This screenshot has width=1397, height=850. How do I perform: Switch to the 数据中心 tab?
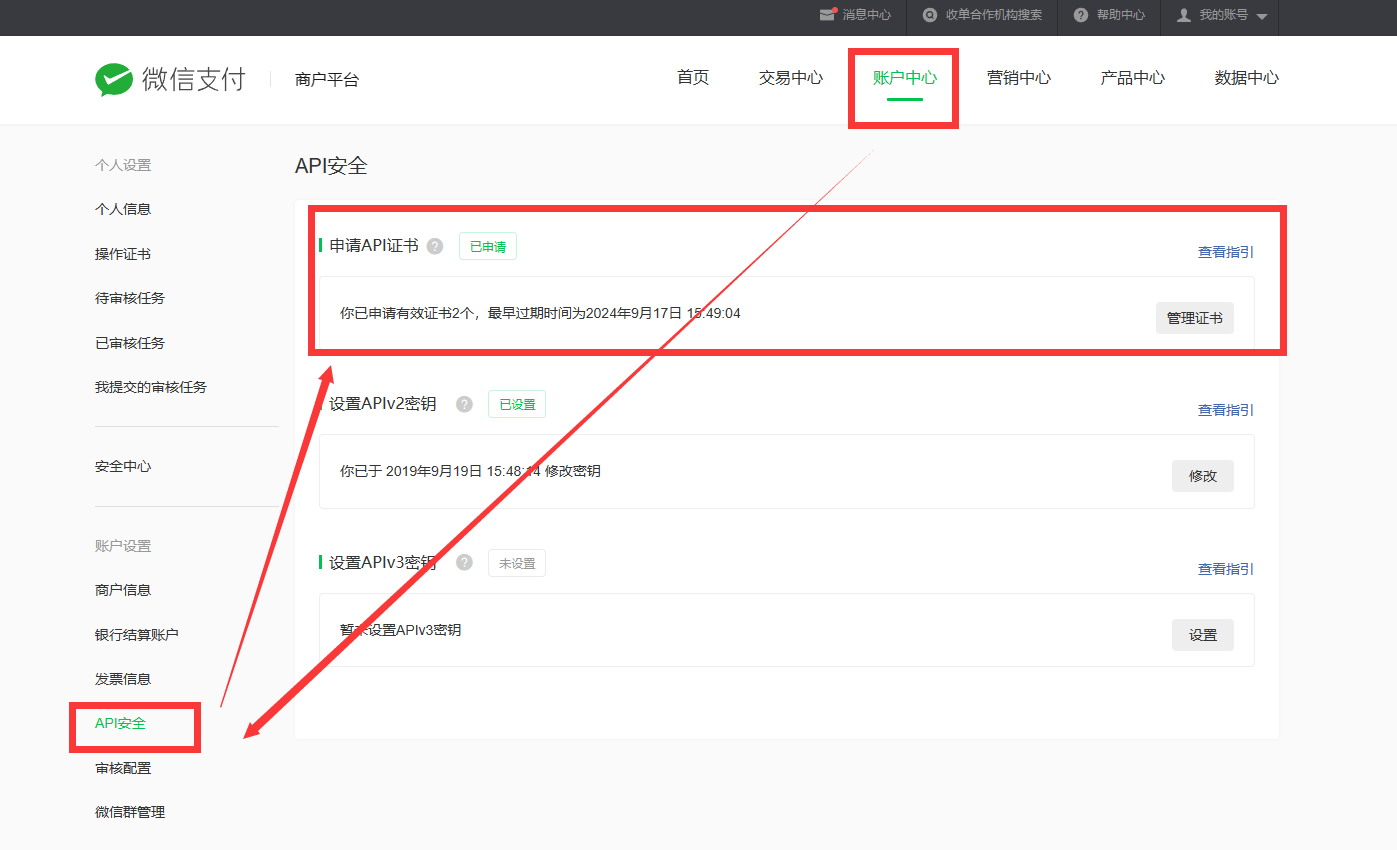pyautogui.click(x=1247, y=78)
